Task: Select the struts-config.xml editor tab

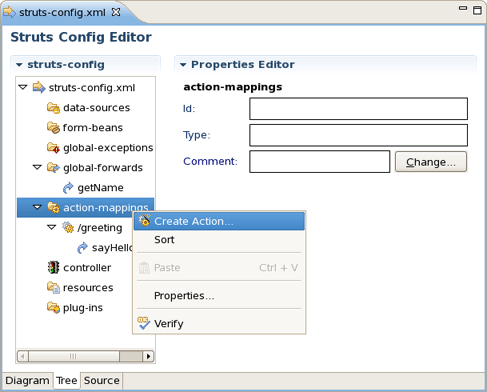Action: point(62,13)
